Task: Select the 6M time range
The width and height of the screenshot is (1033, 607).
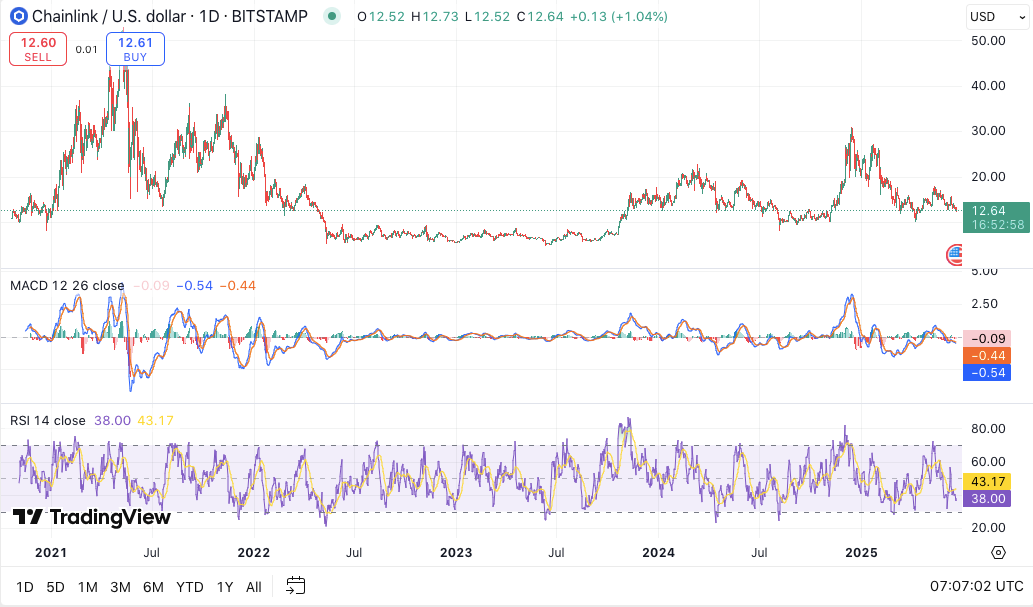Action: (x=153, y=587)
